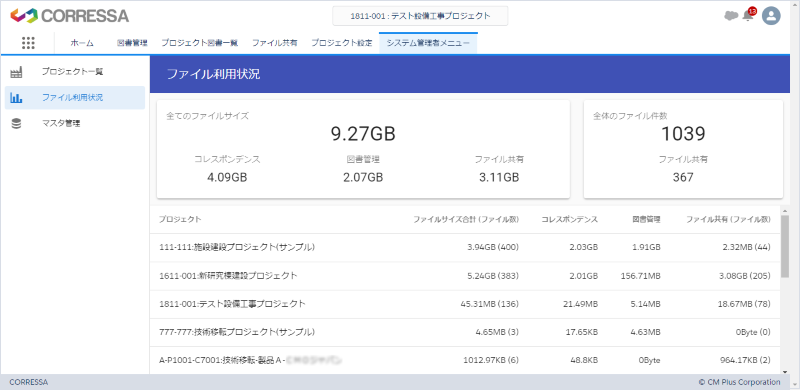Switch to the ファイル共有 tab
Image resolution: width=800 pixels, height=390 pixels.
[274, 43]
